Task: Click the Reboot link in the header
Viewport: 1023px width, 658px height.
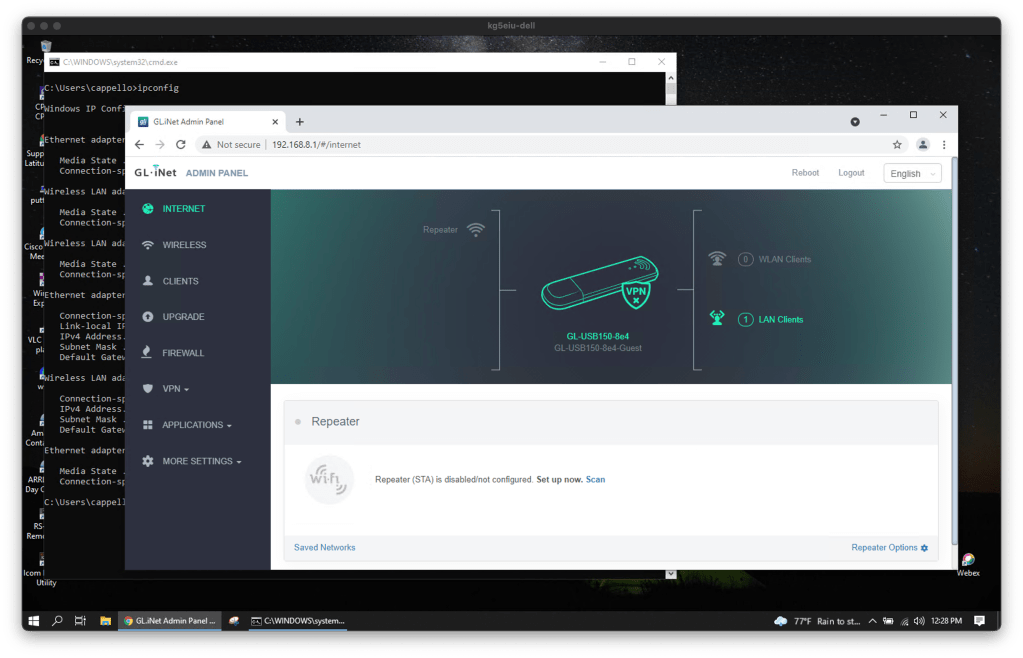Action: (805, 173)
